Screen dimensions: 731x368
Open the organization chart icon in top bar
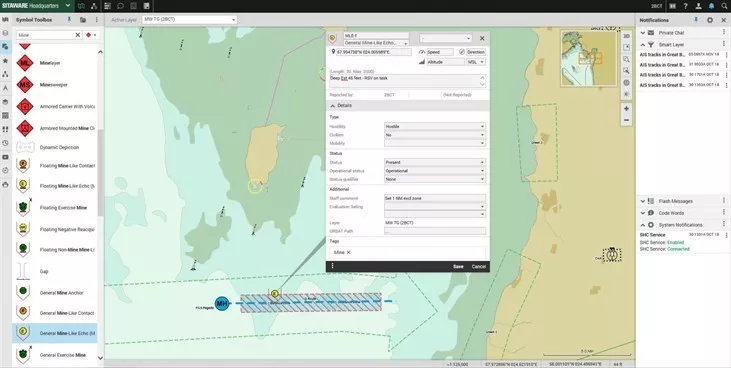94,6
